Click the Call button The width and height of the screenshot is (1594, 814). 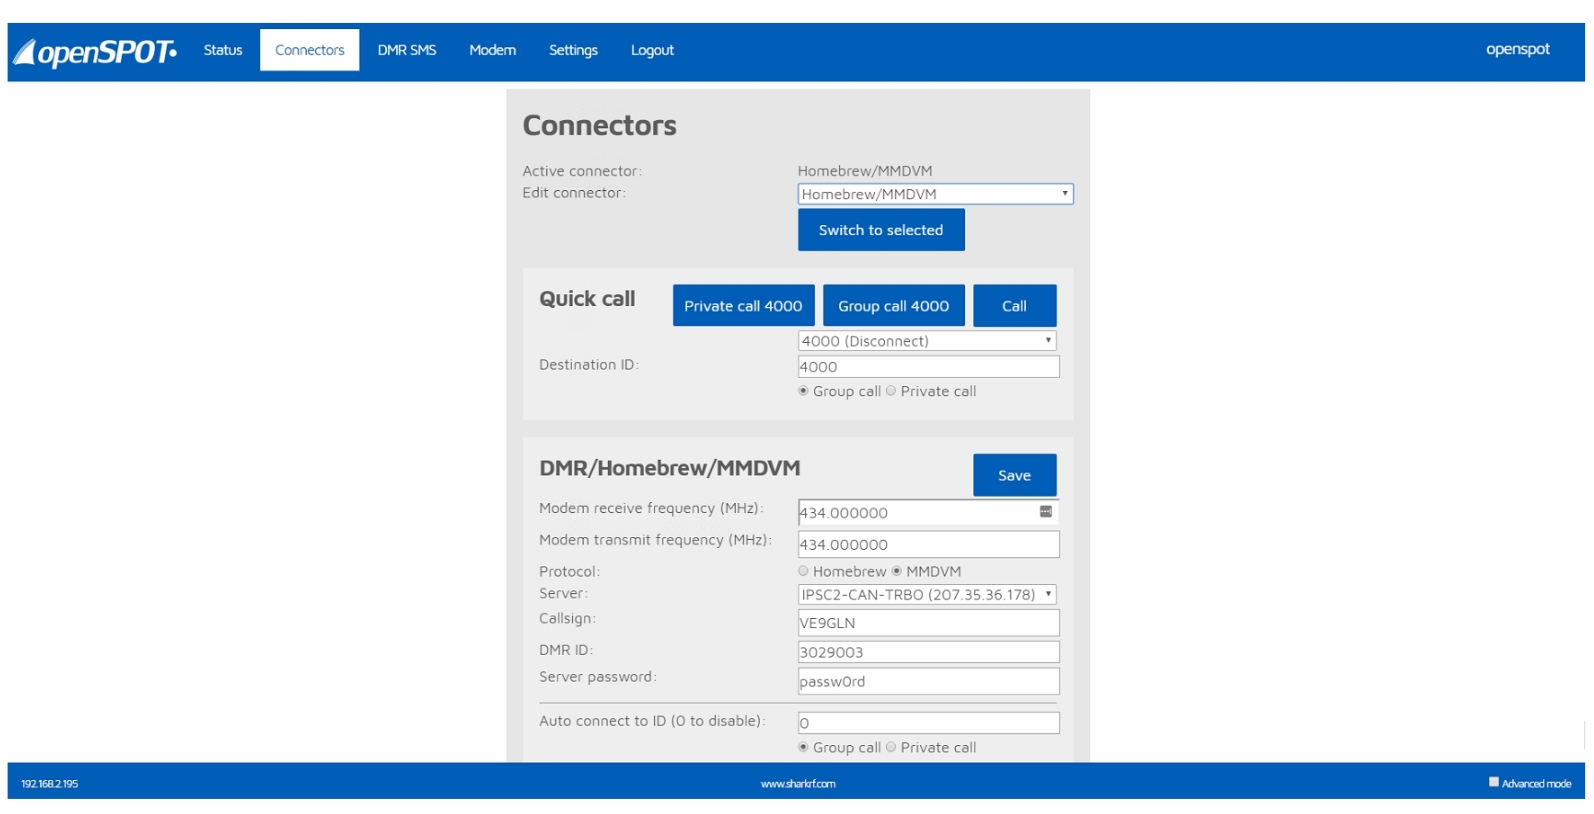point(1014,306)
